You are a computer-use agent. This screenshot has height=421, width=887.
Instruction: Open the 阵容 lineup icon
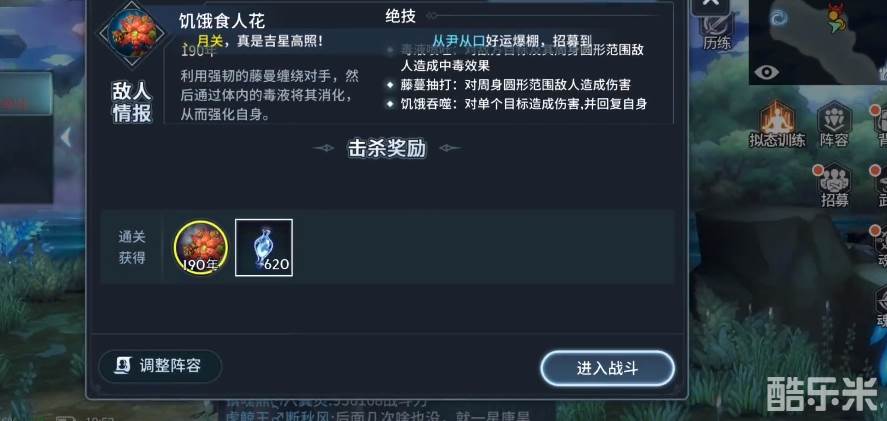(834, 124)
